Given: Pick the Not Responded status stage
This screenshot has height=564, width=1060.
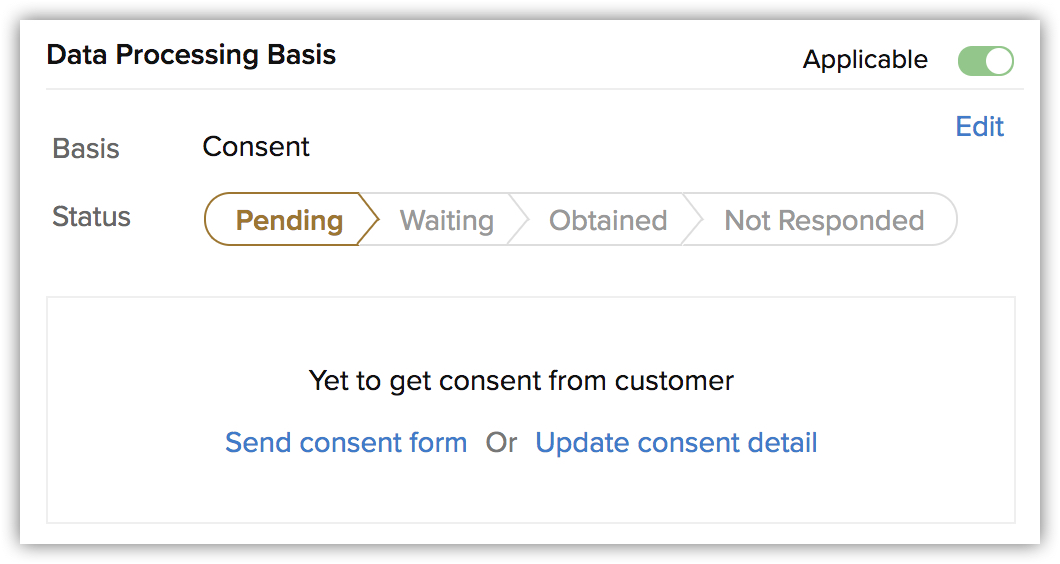Looking at the screenshot, I should point(824,220).
